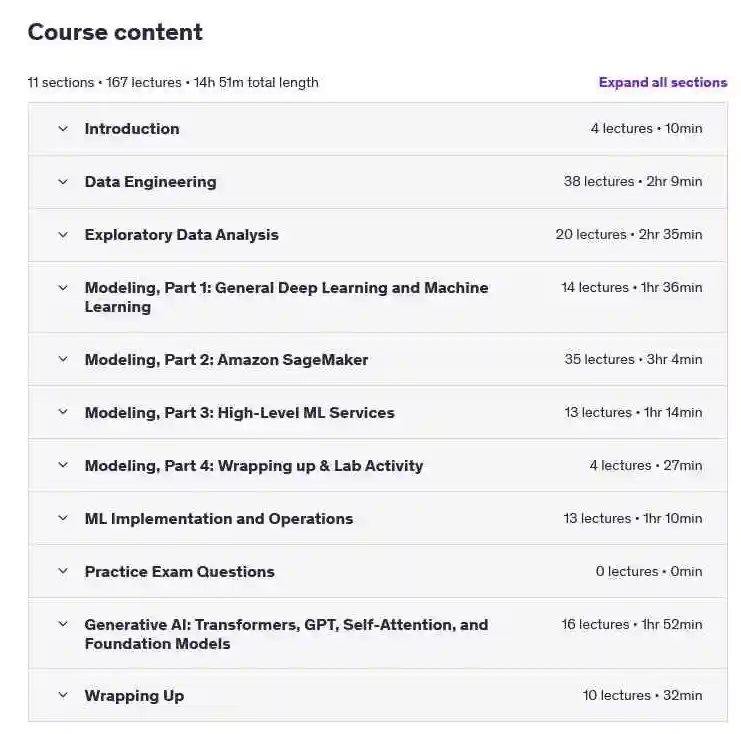Screen dimensions: 741x734
Task: Open chevron beside Practice Exam Questions
Action: tap(63, 571)
